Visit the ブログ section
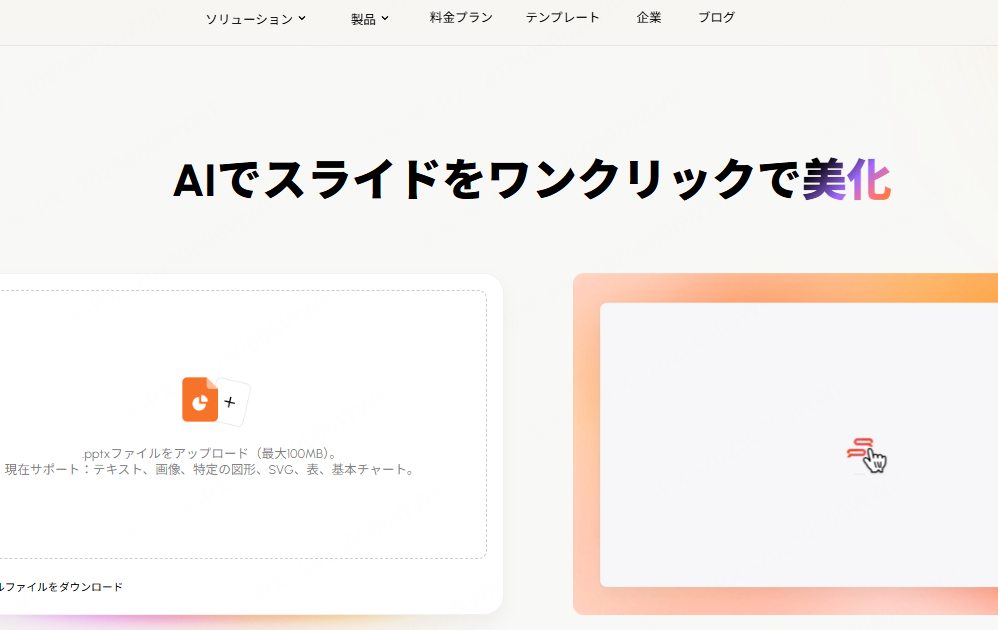The width and height of the screenshot is (998, 630). [716, 17]
